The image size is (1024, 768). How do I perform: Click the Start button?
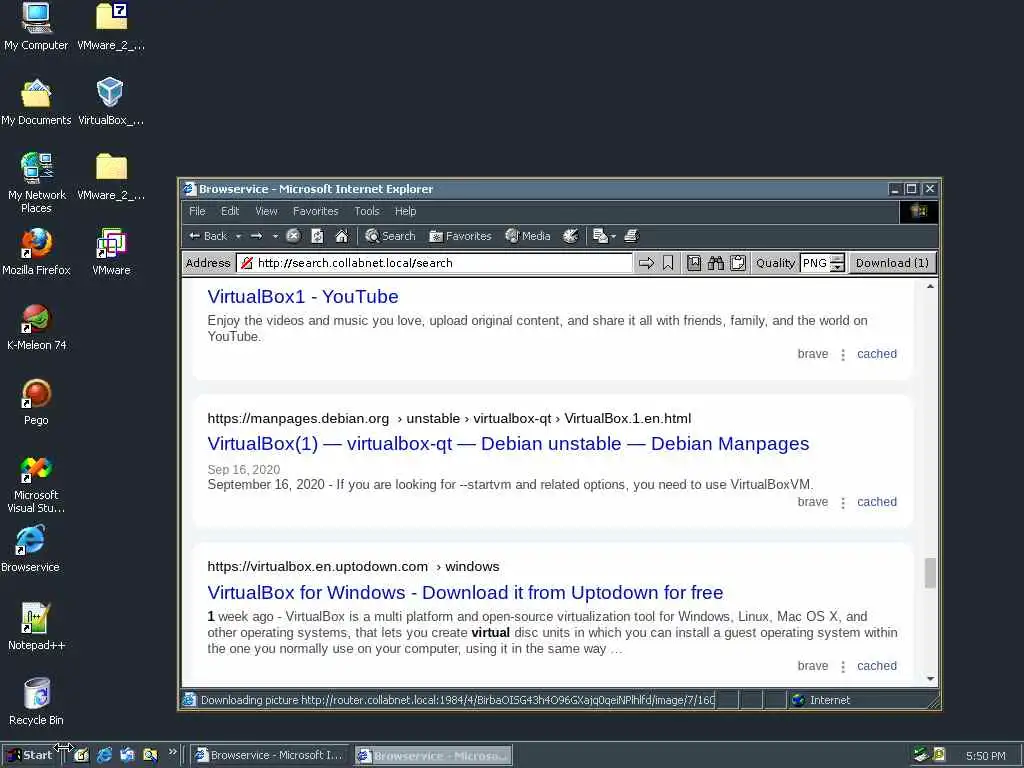[29, 755]
